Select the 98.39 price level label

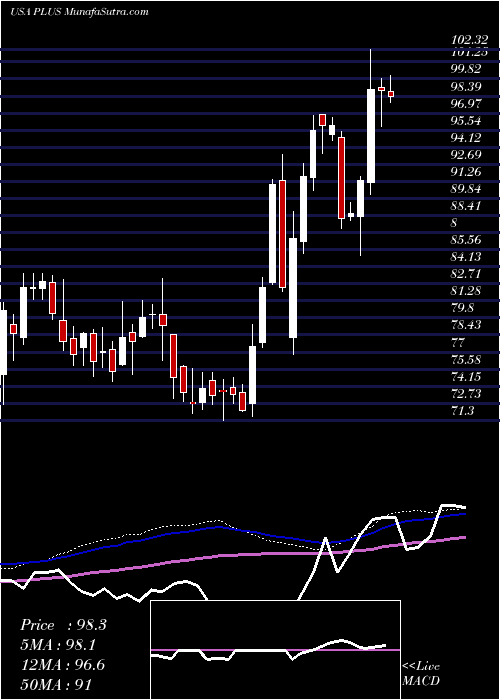[x=467, y=86]
